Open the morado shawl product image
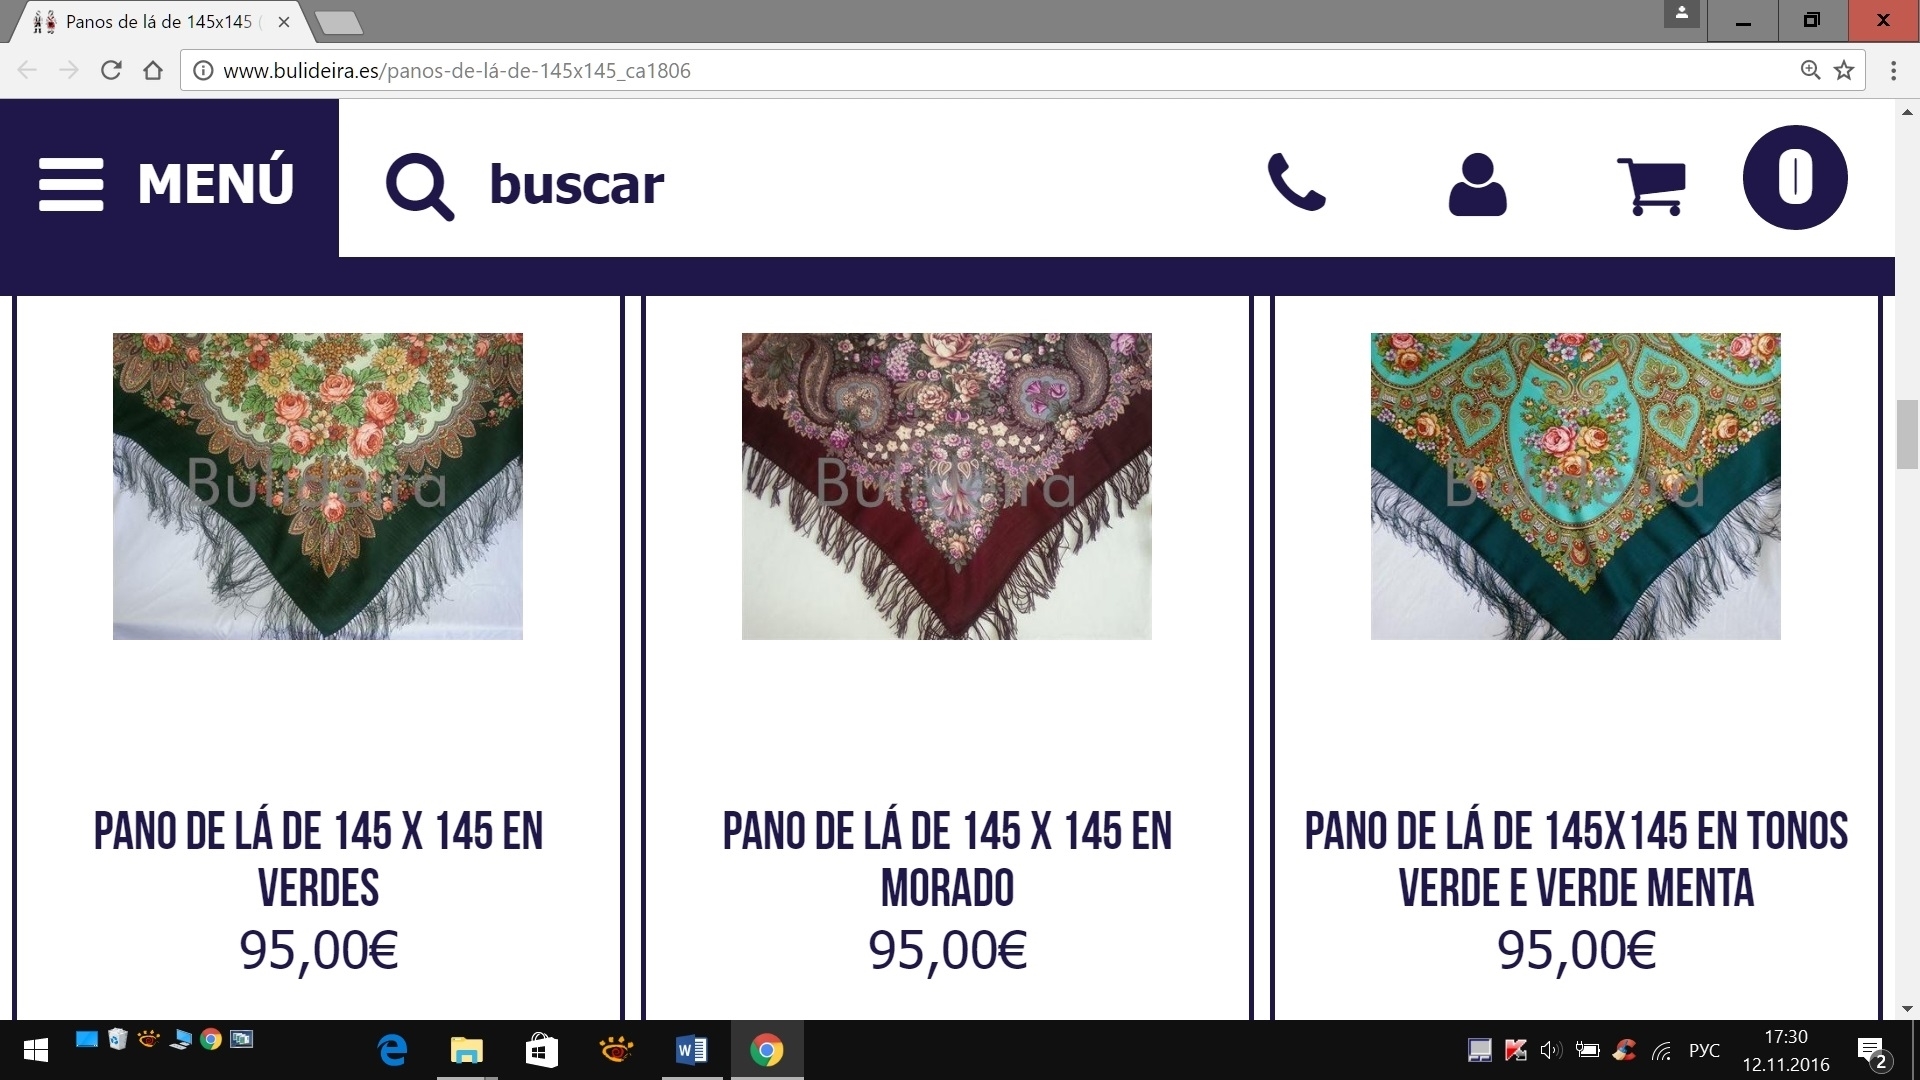The height and width of the screenshot is (1080, 1920). pos(947,486)
